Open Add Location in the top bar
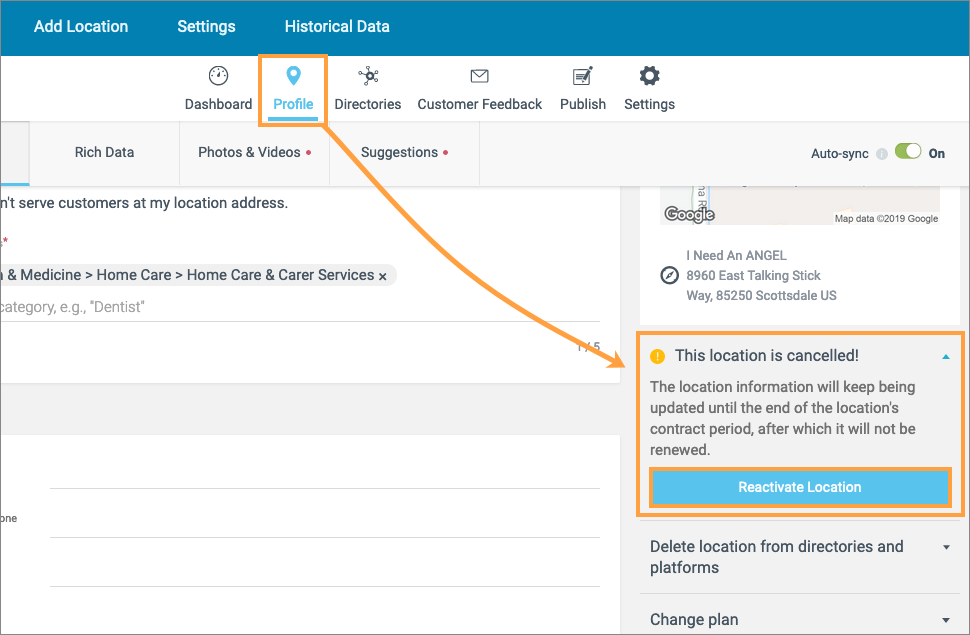The image size is (970, 635). tap(81, 27)
